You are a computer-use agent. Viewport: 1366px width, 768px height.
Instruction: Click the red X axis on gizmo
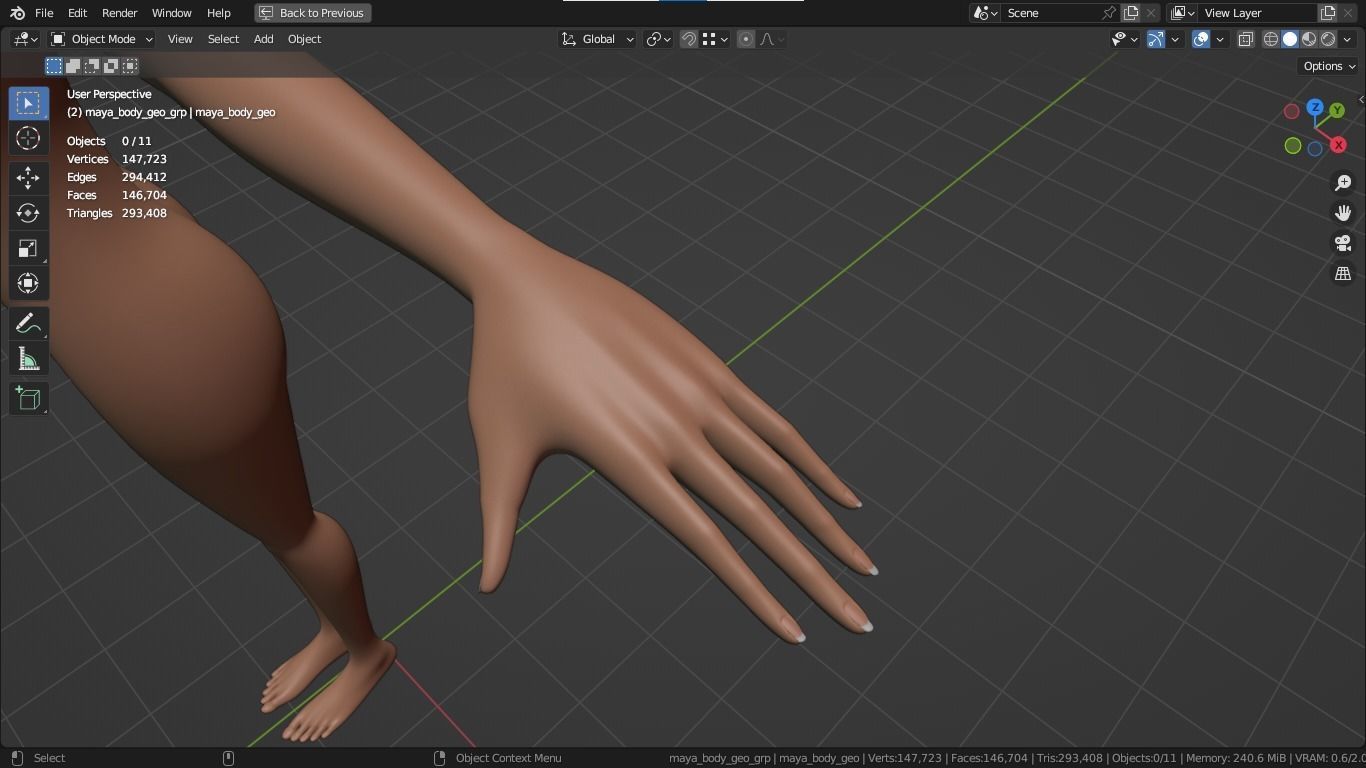1338,145
